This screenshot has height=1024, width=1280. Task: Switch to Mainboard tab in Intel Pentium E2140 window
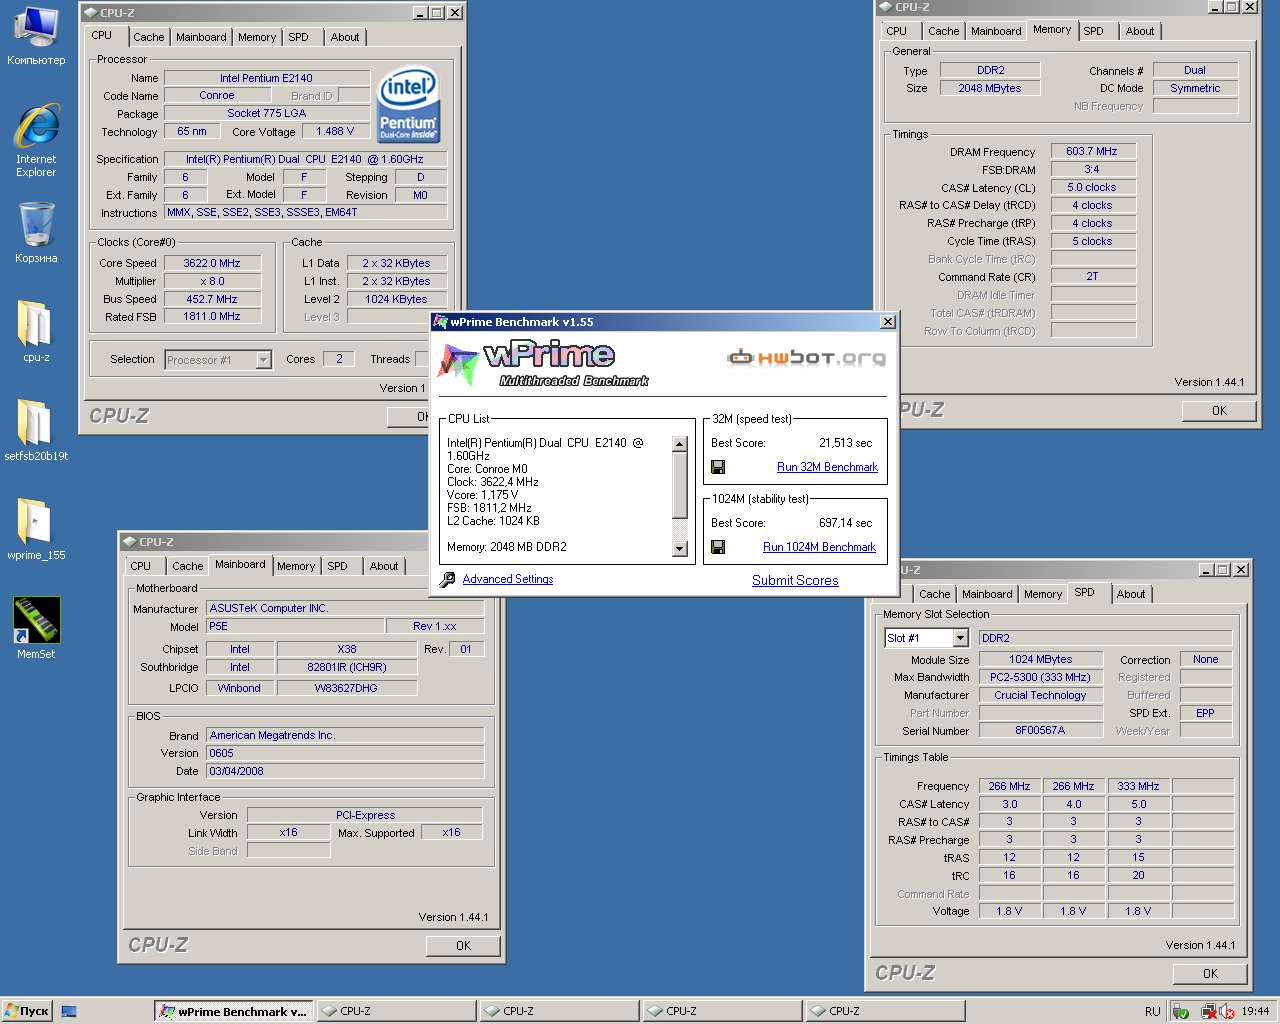tap(201, 37)
